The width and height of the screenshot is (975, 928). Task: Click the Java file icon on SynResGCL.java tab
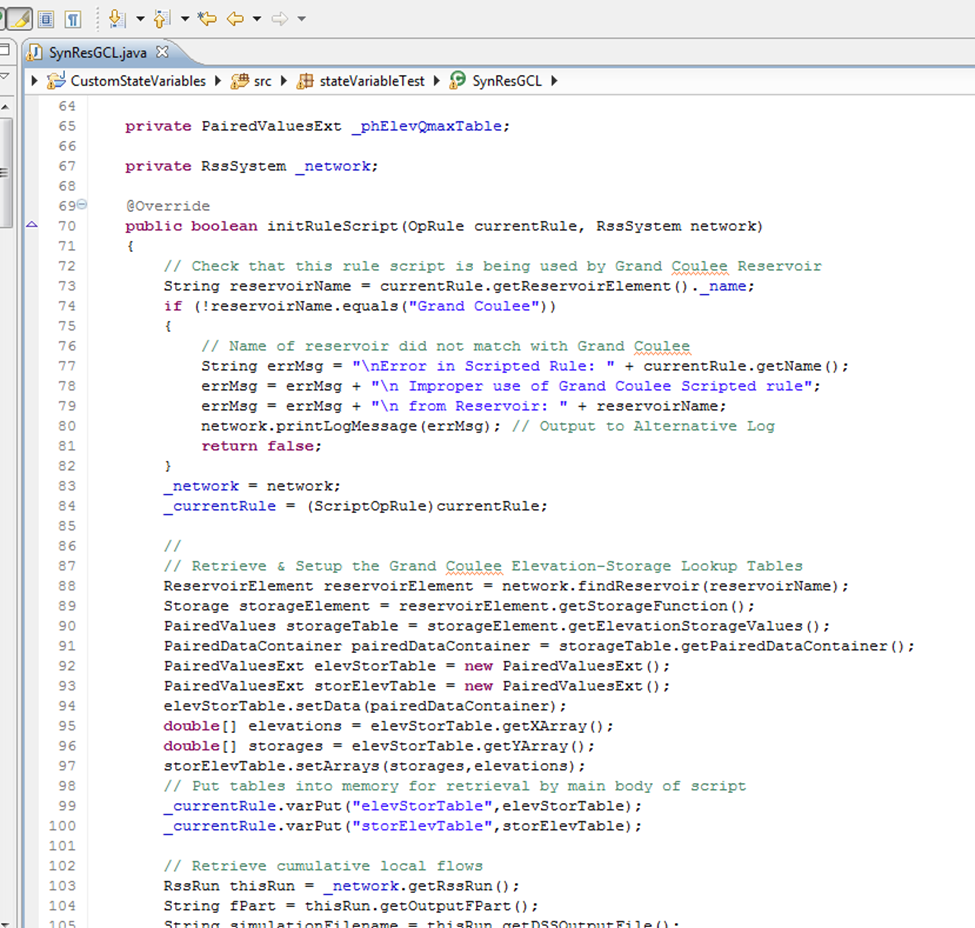coord(35,52)
